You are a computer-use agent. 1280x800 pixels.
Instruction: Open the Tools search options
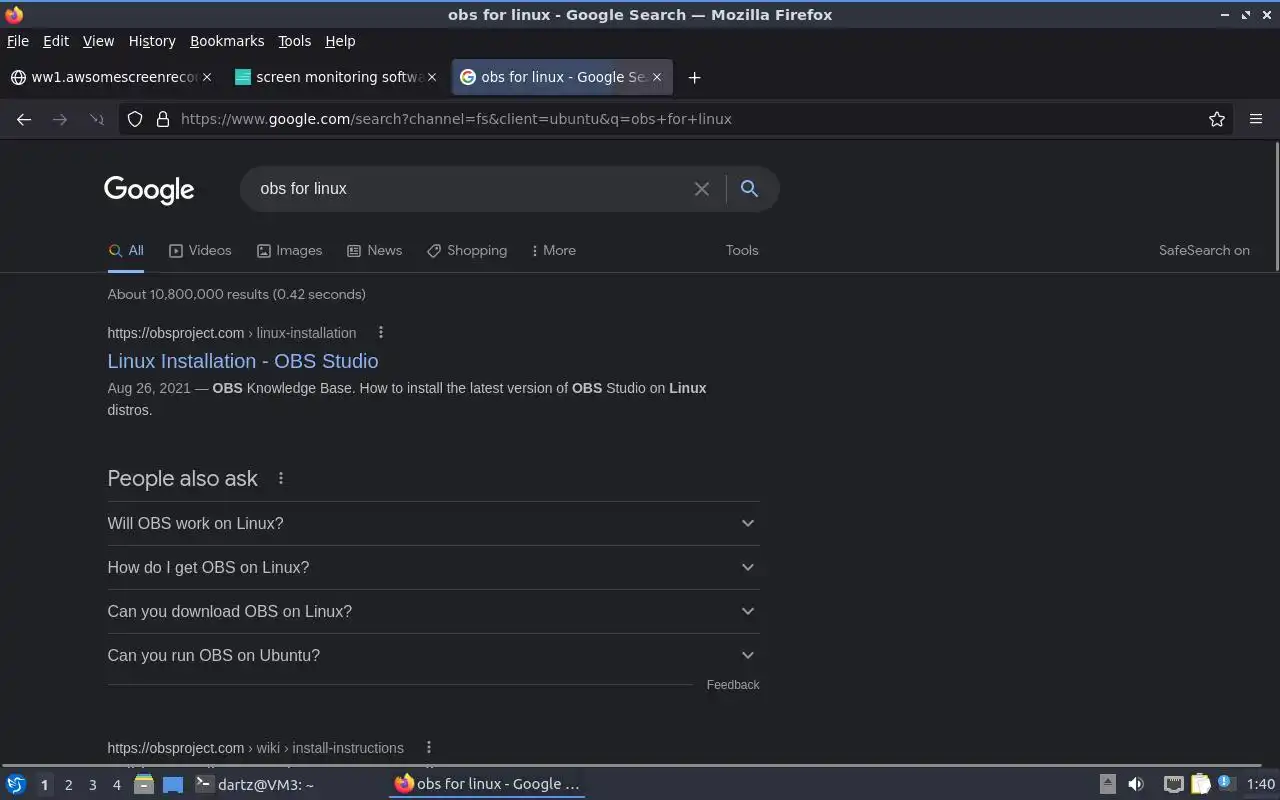742,250
